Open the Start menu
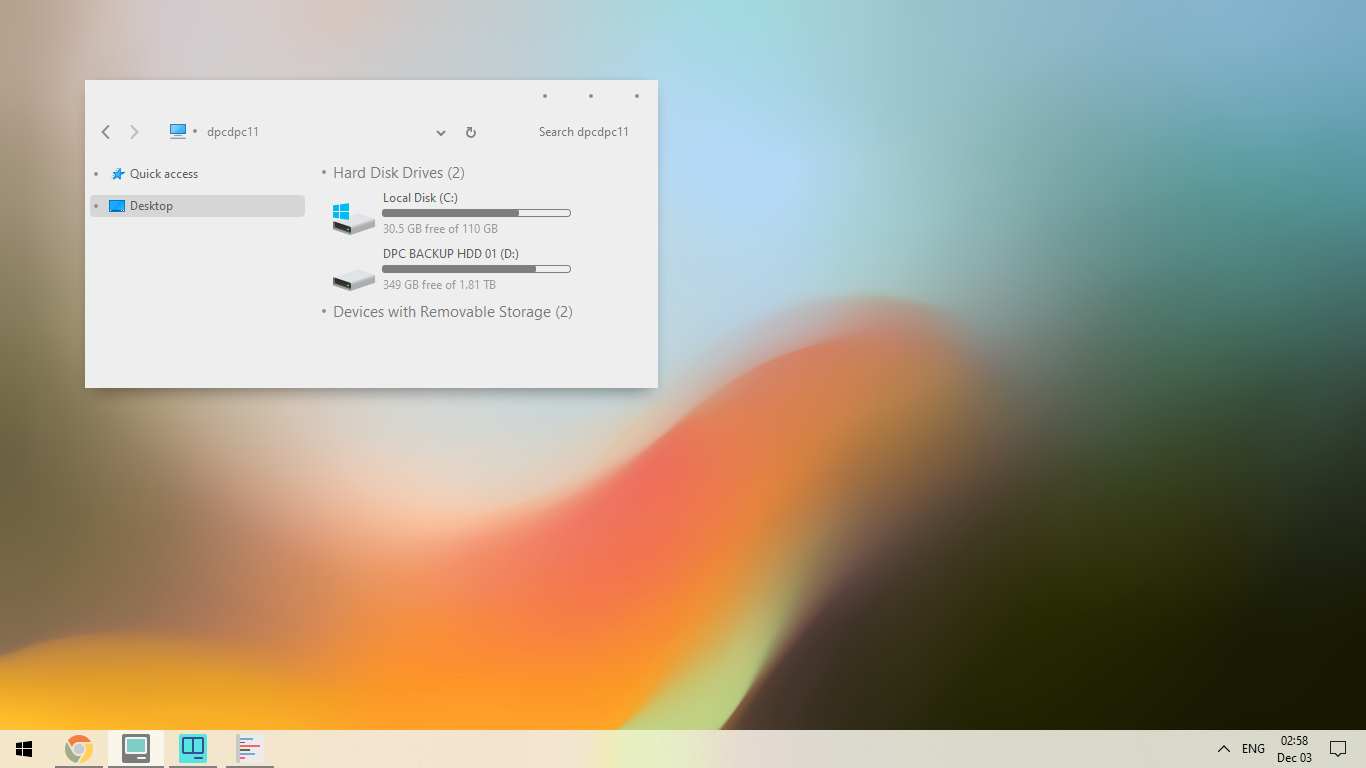 (22, 747)
